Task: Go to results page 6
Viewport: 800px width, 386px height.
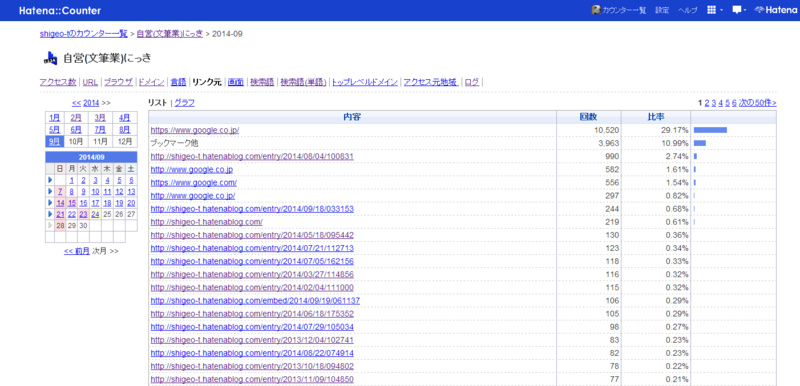Action: (734, 103)
